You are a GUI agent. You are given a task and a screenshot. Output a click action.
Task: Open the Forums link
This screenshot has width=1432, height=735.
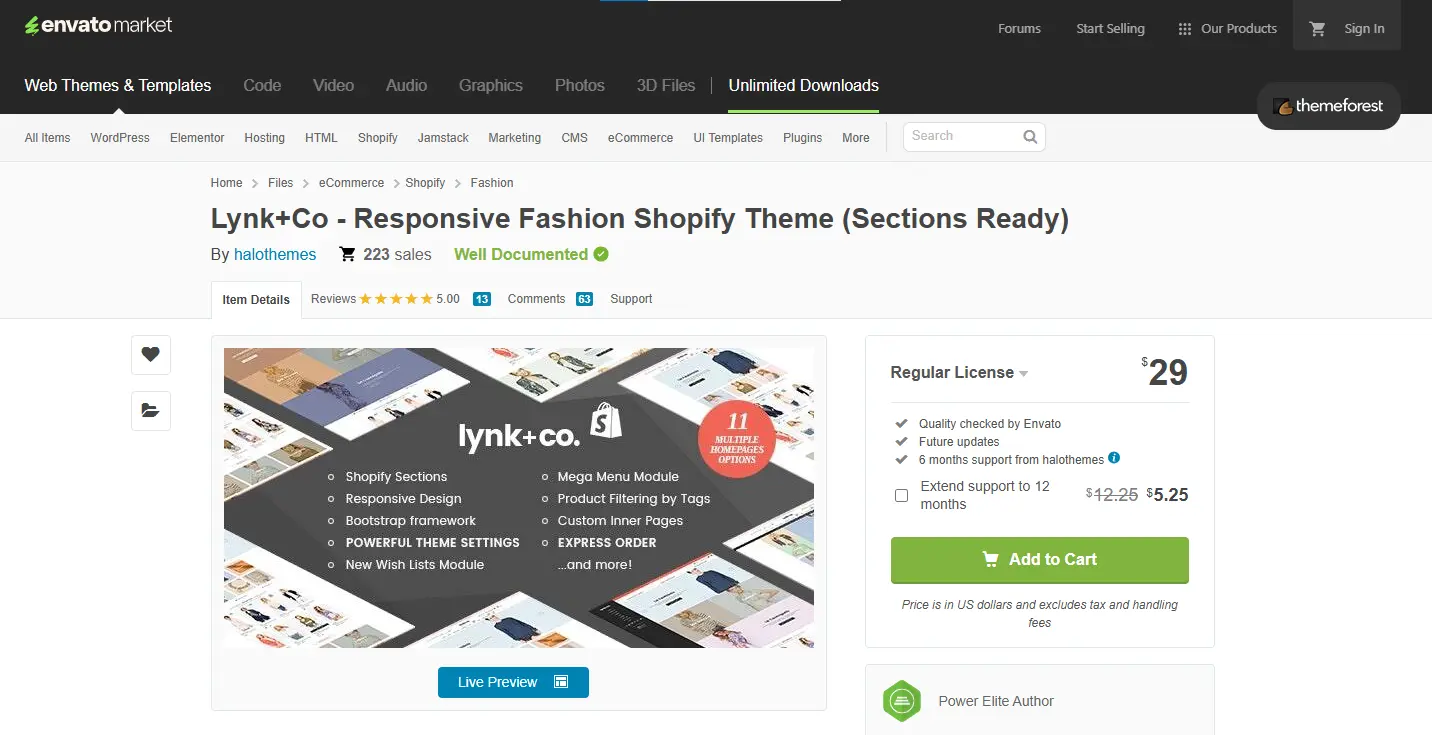1019,29
